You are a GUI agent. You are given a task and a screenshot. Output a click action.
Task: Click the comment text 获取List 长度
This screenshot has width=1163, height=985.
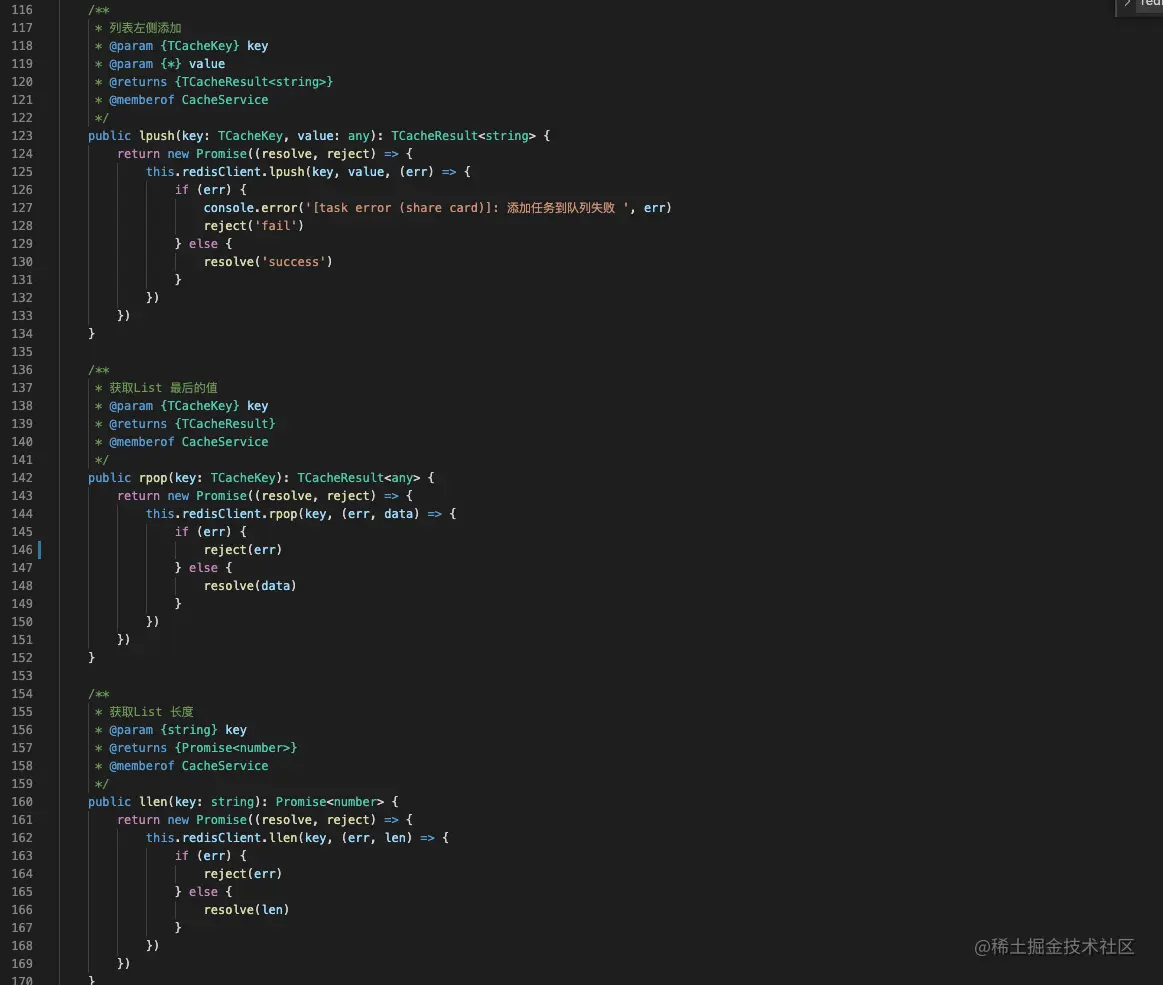pyautogui.click(x=151, y=712)
